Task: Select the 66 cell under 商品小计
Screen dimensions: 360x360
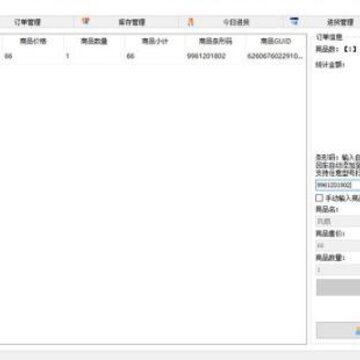Action: (x=155, y=56)
